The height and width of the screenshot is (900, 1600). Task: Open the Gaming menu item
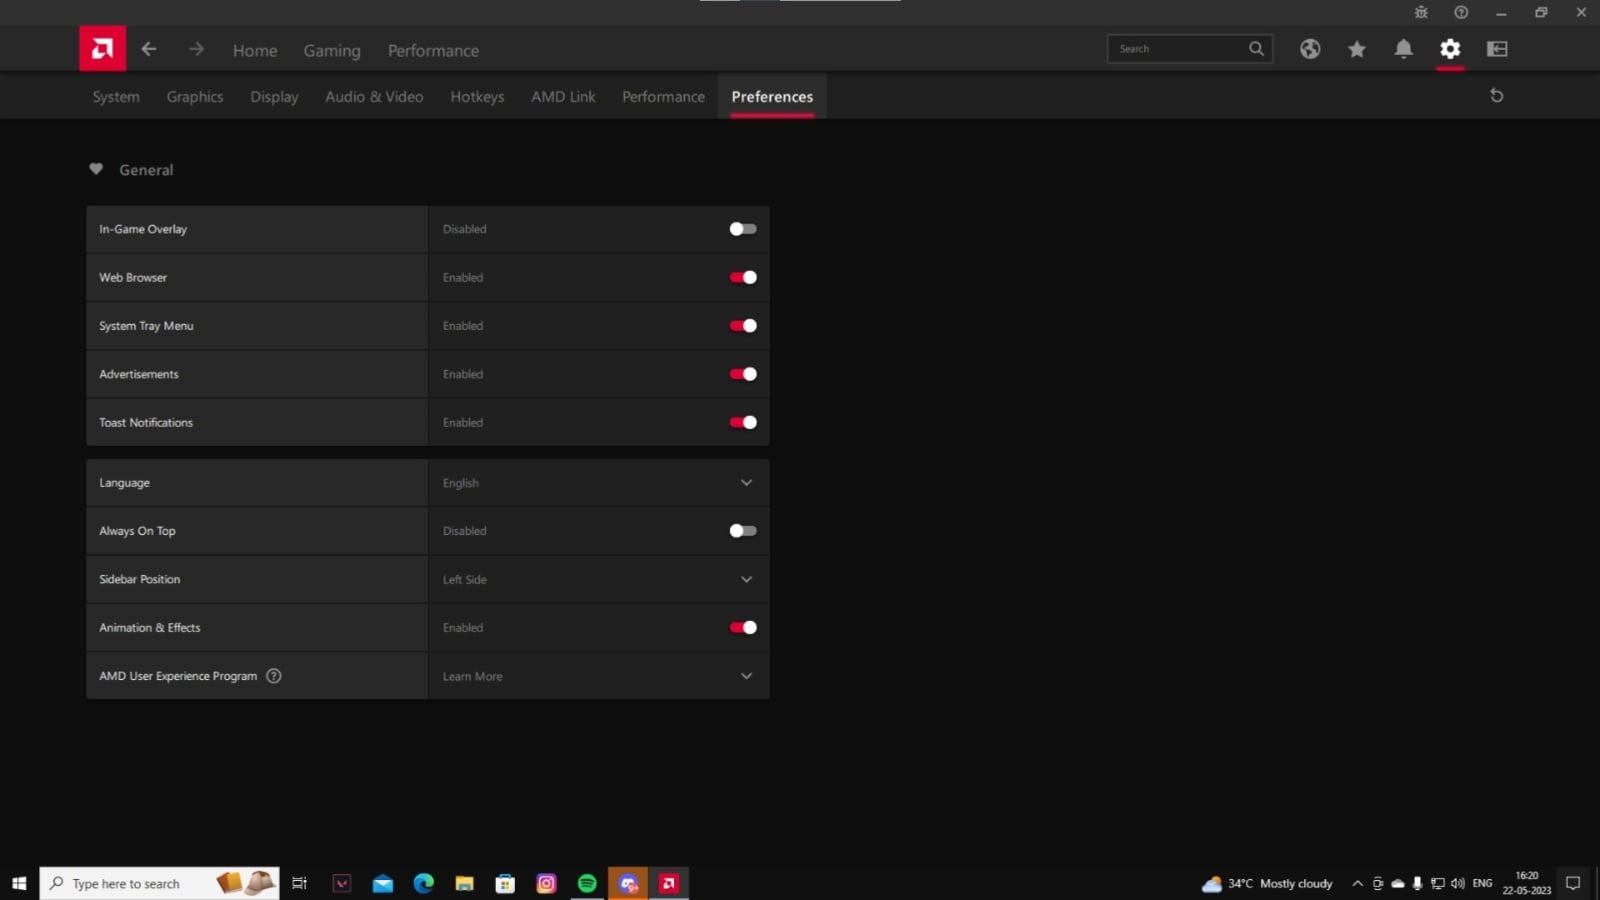331,50
